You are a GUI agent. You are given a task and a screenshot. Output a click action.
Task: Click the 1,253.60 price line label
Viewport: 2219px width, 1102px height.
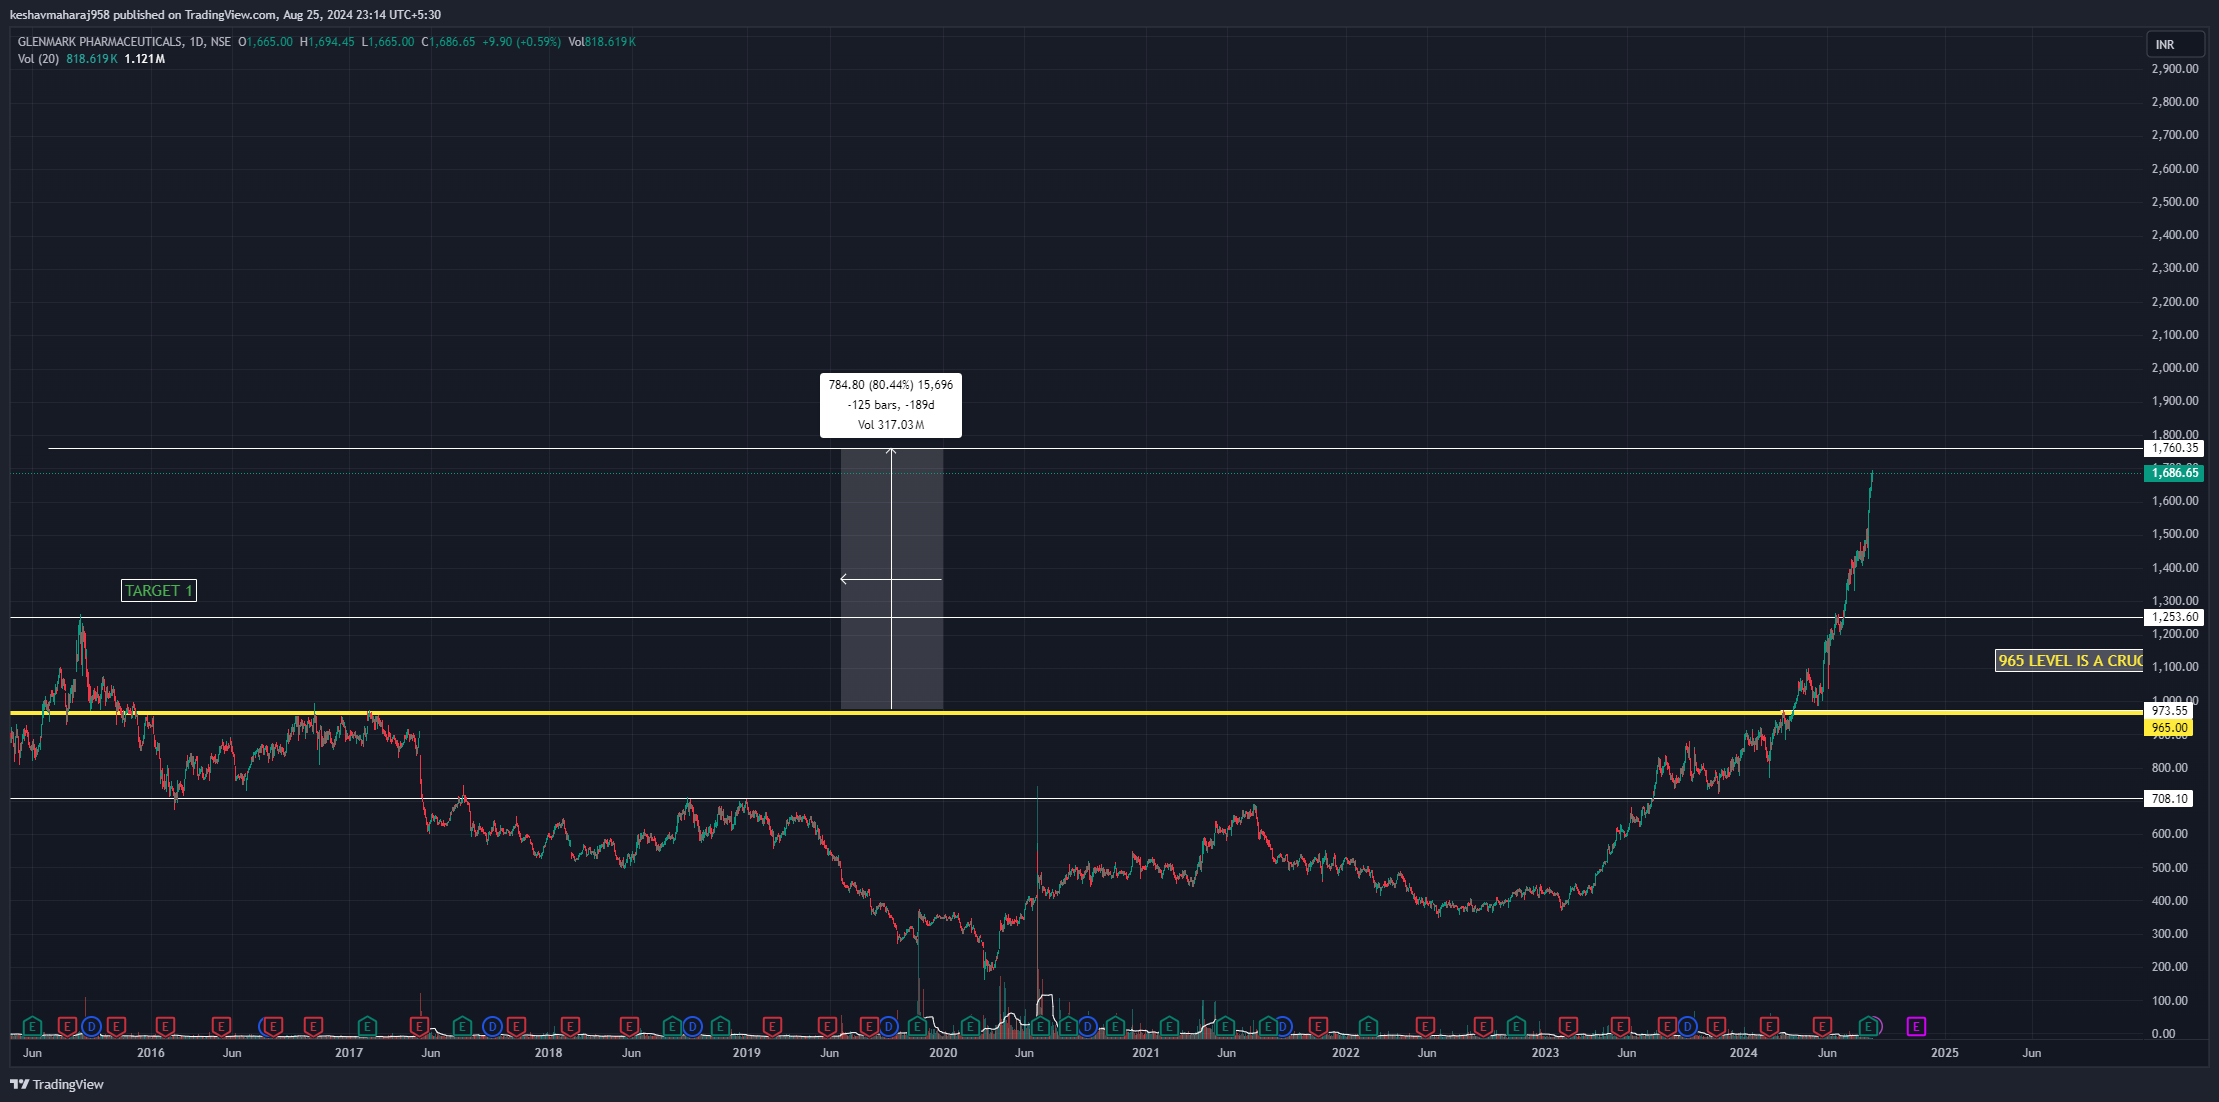[x=2174, y=617]
